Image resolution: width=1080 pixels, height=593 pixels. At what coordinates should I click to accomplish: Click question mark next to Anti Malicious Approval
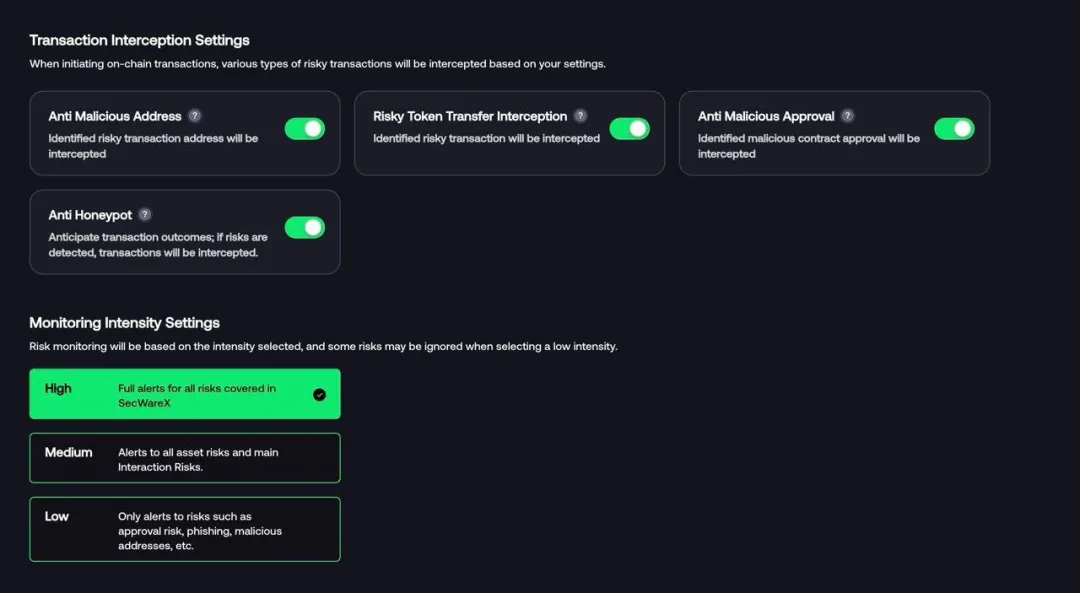coord(848,116)
